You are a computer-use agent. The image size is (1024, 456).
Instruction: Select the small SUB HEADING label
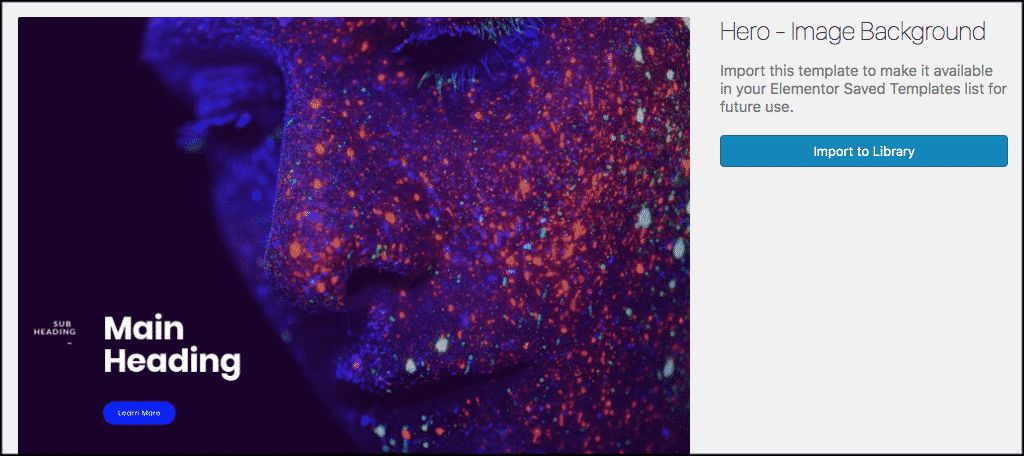pos(54,328)
